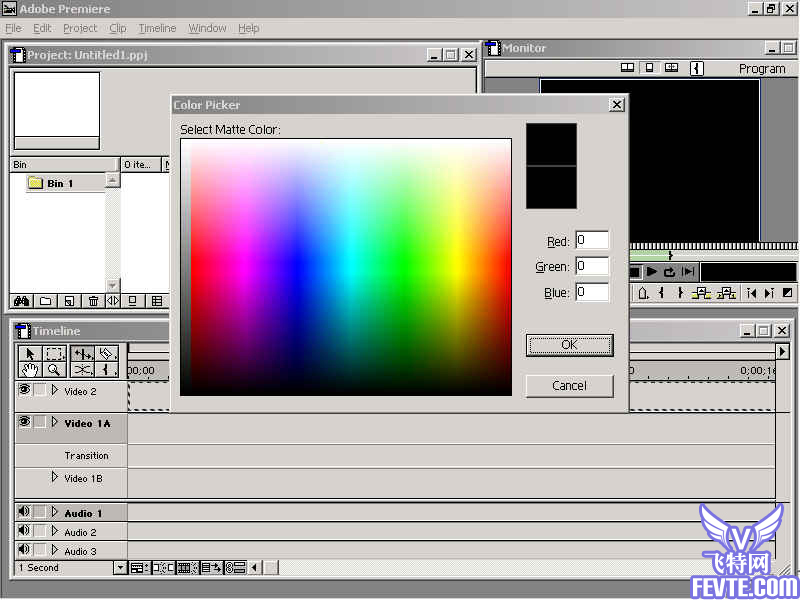This screenshot has height=600, width=800.
Task: Open the 1 Second time zoom dropdown
Action: click(120, 567)
